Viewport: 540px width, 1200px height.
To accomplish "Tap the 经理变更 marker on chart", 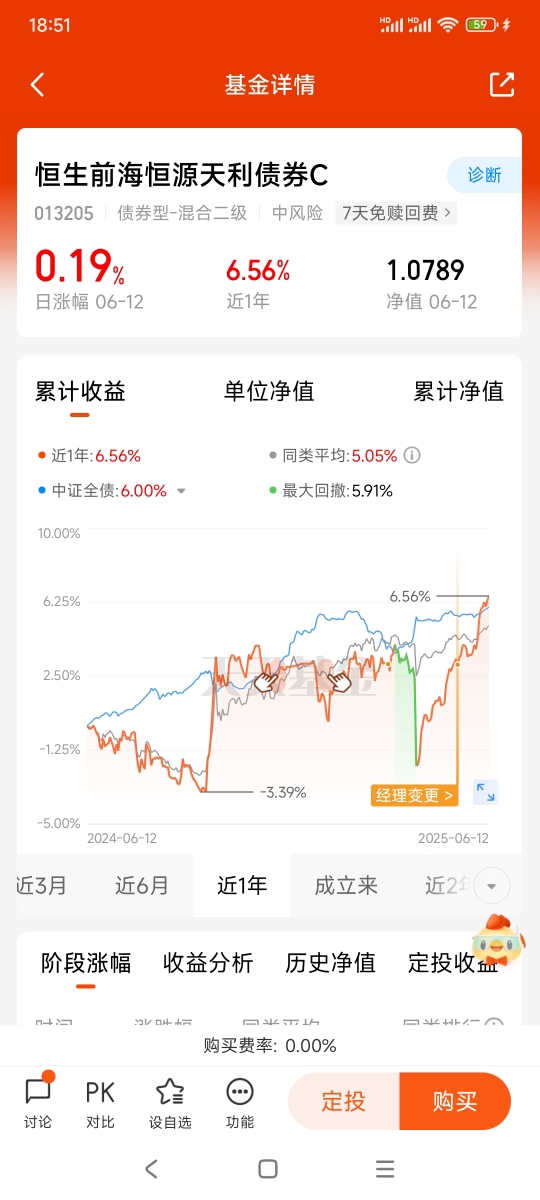I will 414,796.
